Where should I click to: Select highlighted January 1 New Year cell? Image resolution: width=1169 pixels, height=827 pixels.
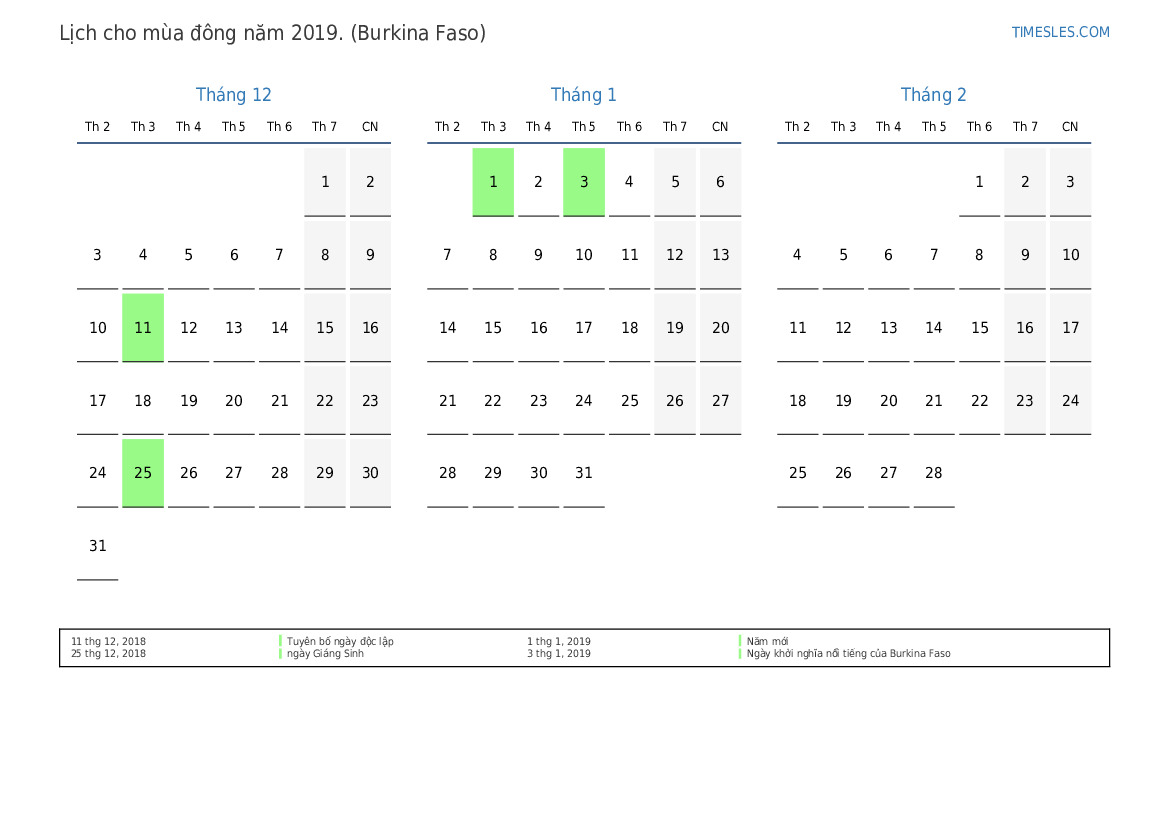point(493,182)
